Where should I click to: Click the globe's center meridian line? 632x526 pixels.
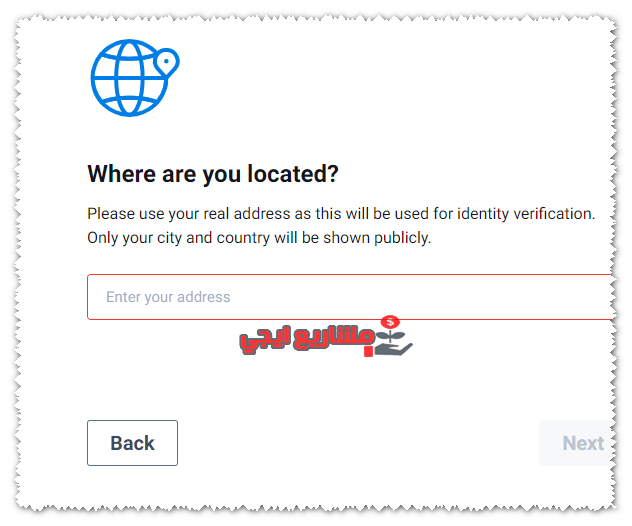[x=129, y=78]
